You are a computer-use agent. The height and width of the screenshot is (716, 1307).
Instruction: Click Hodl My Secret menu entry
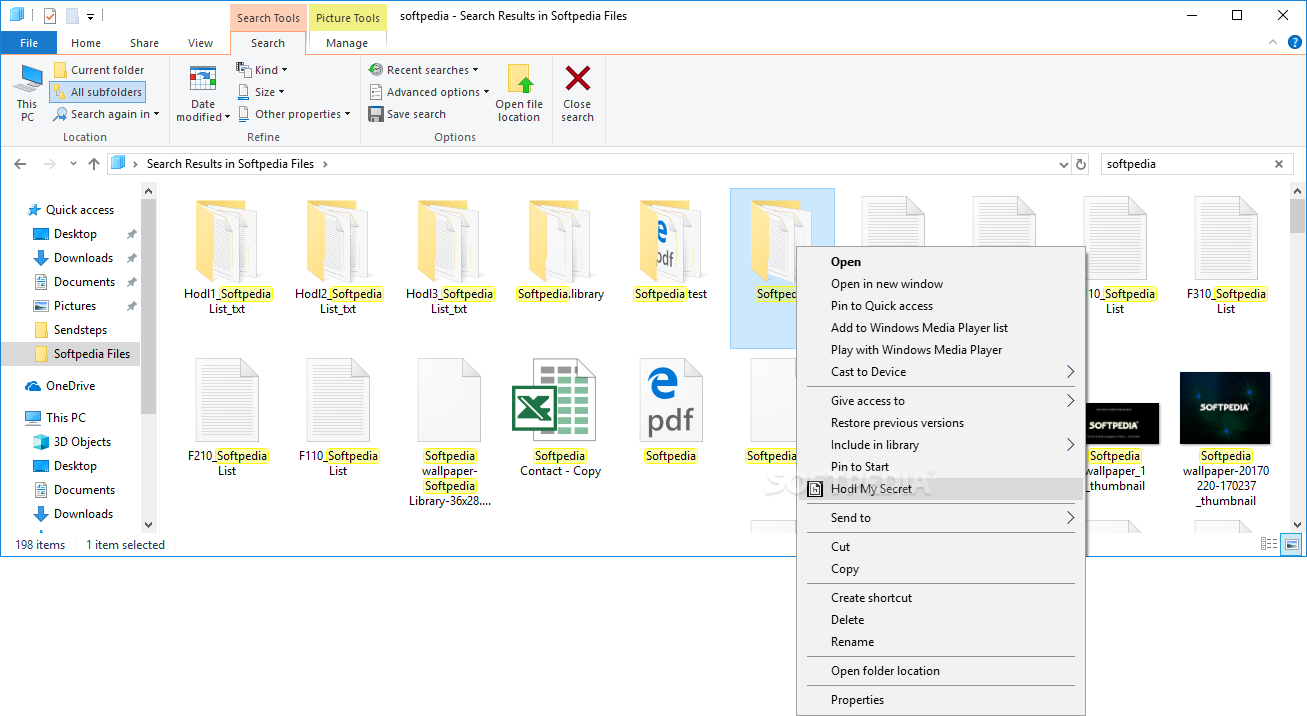tap(871, 489)
